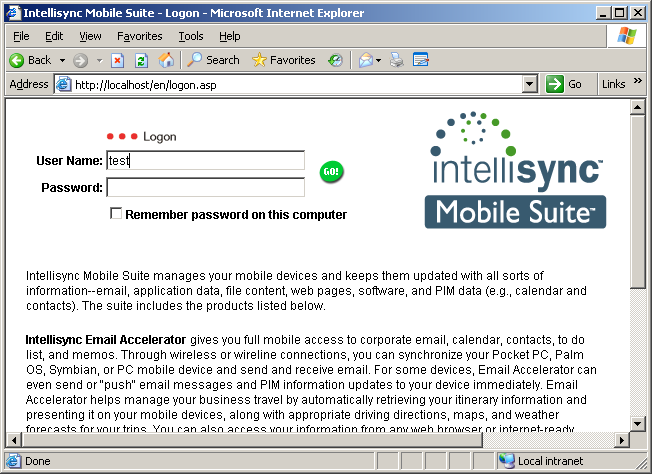Open the Tools menu

(191, 36)
